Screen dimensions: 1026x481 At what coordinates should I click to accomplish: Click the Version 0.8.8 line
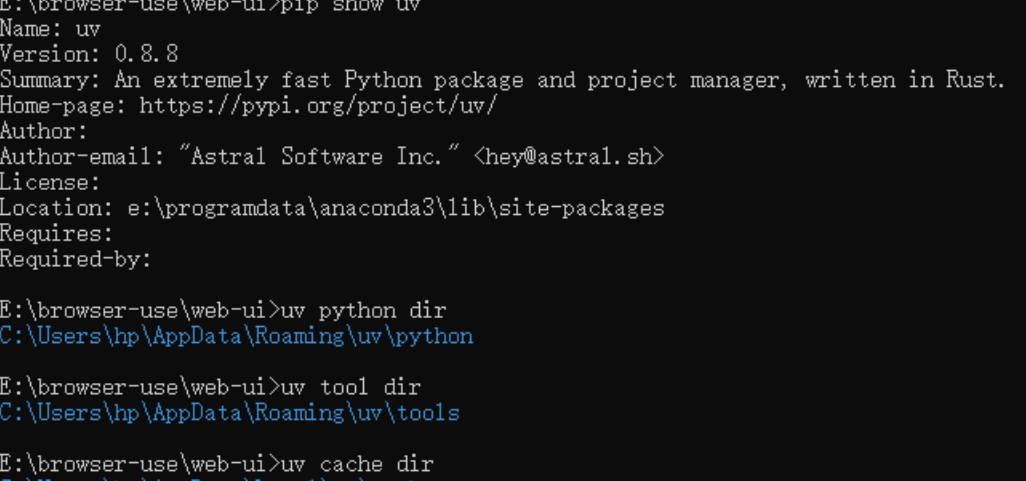[89, 54]
